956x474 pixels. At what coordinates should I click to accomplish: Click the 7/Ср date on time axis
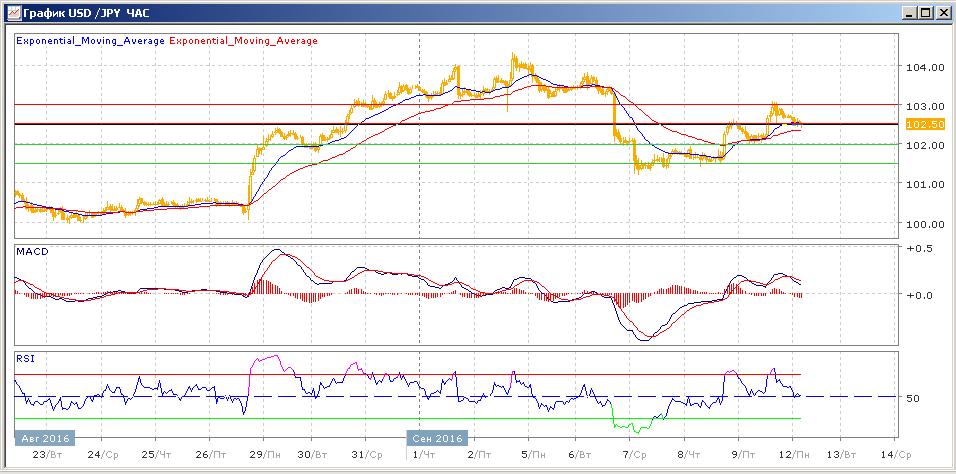(634, 453)
